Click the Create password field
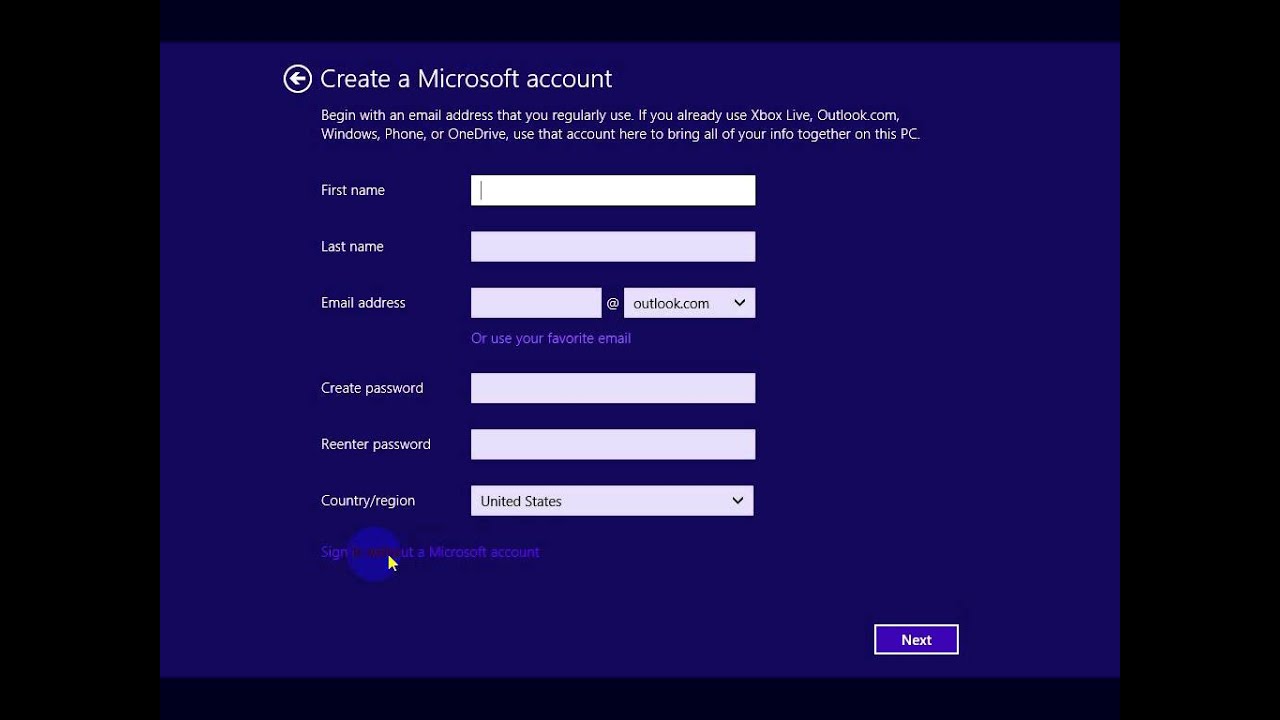The image size is (1280, 720). [x=613, y=388]
